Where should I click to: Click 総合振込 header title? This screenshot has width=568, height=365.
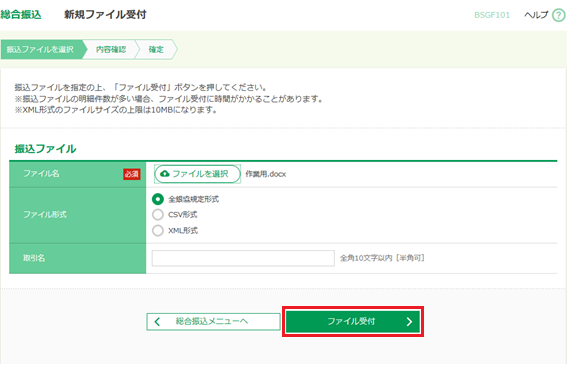tap(21, 15)
